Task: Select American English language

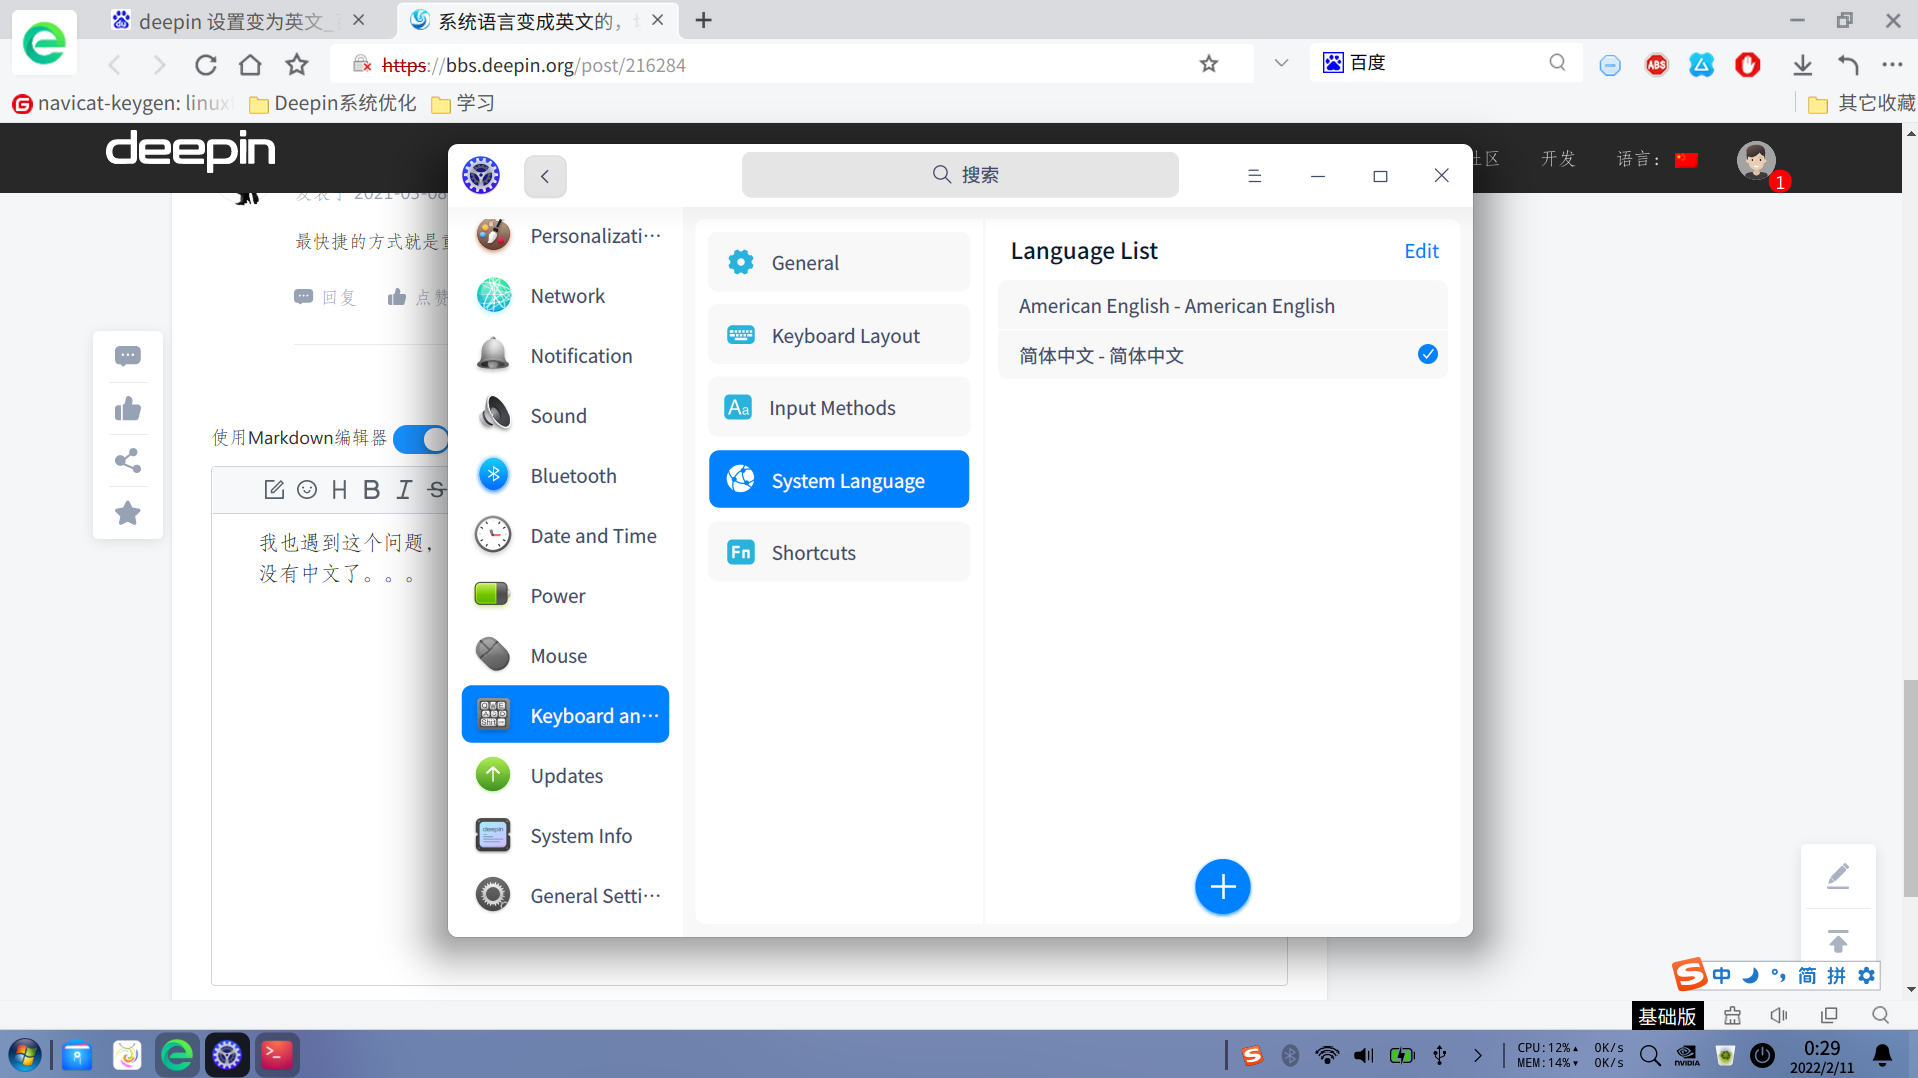Action: pos(1222,306)
